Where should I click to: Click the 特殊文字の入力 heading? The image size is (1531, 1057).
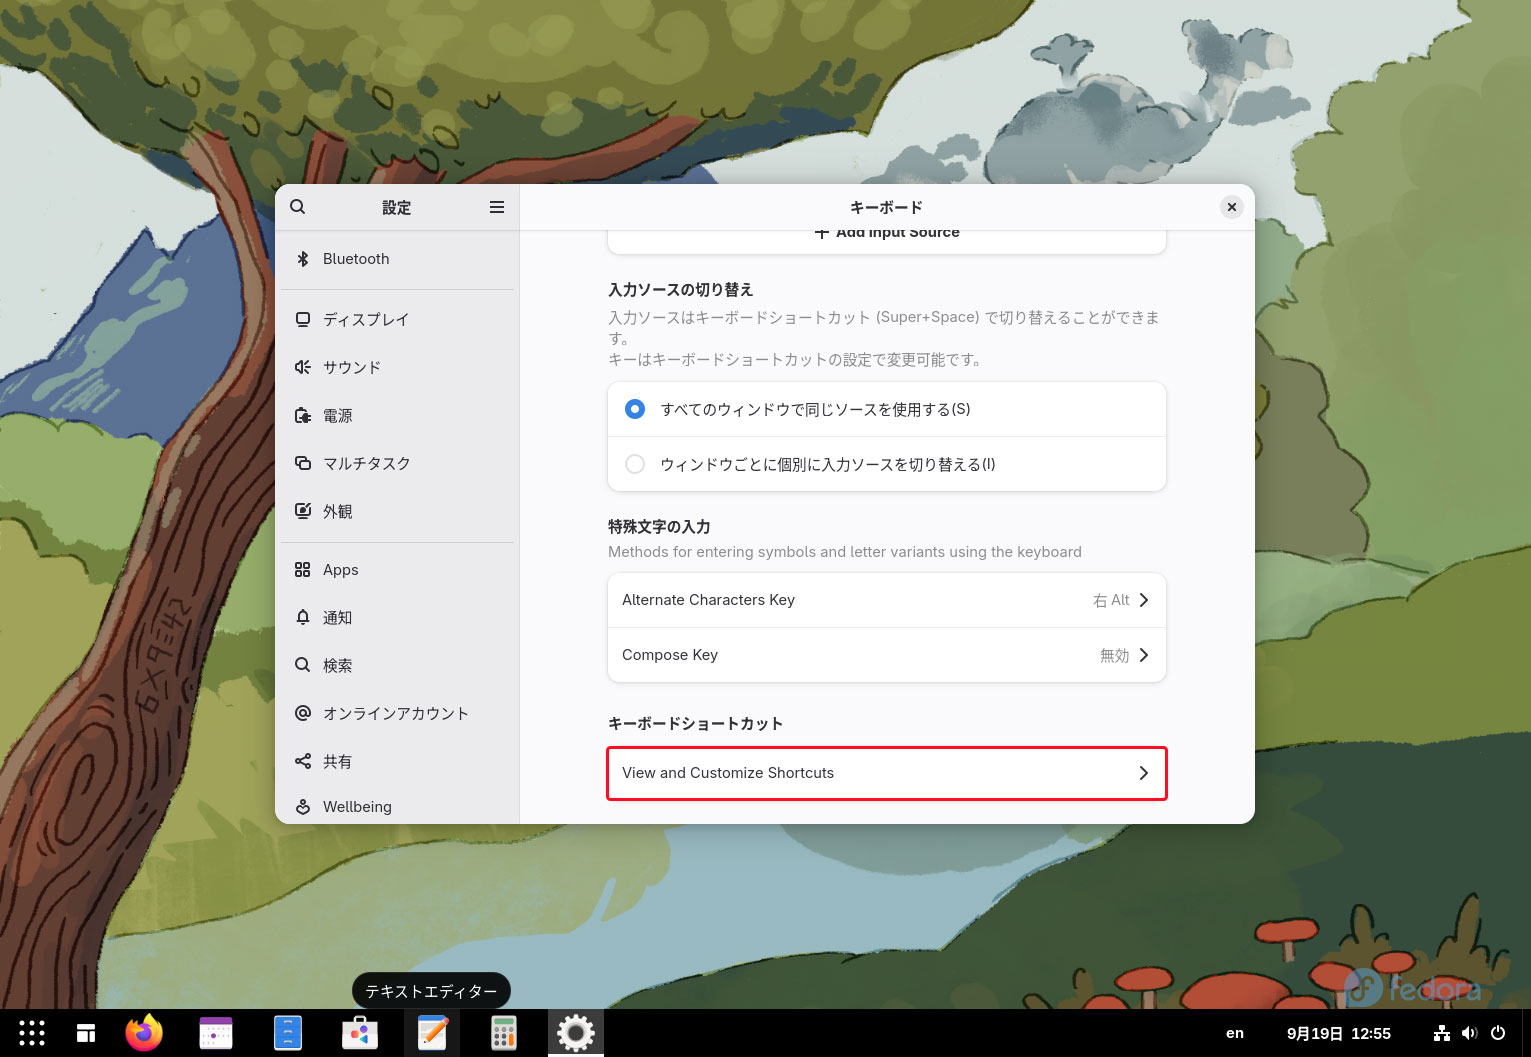tap(659, 526)
